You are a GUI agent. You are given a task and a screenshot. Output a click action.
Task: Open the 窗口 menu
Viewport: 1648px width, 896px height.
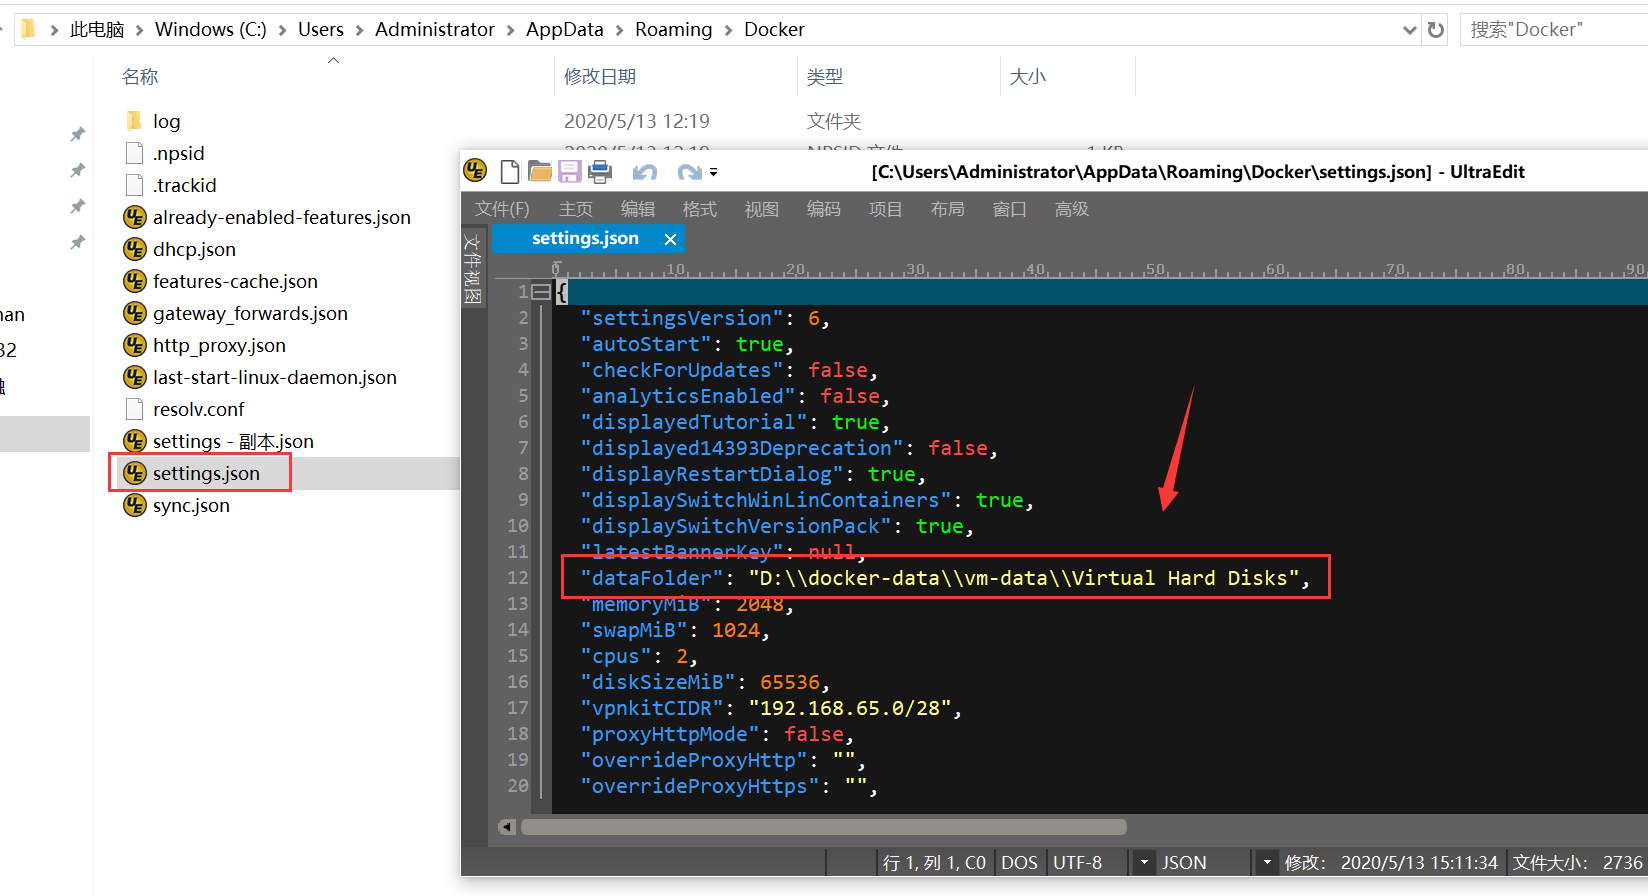(x=1010, y=209)
